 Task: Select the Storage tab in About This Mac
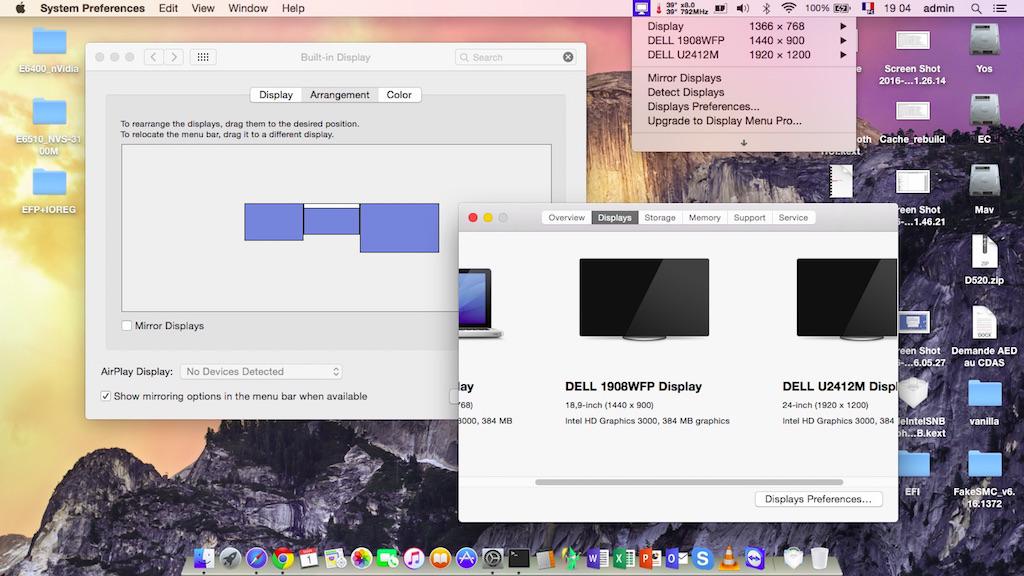click(x=659, y=217)
